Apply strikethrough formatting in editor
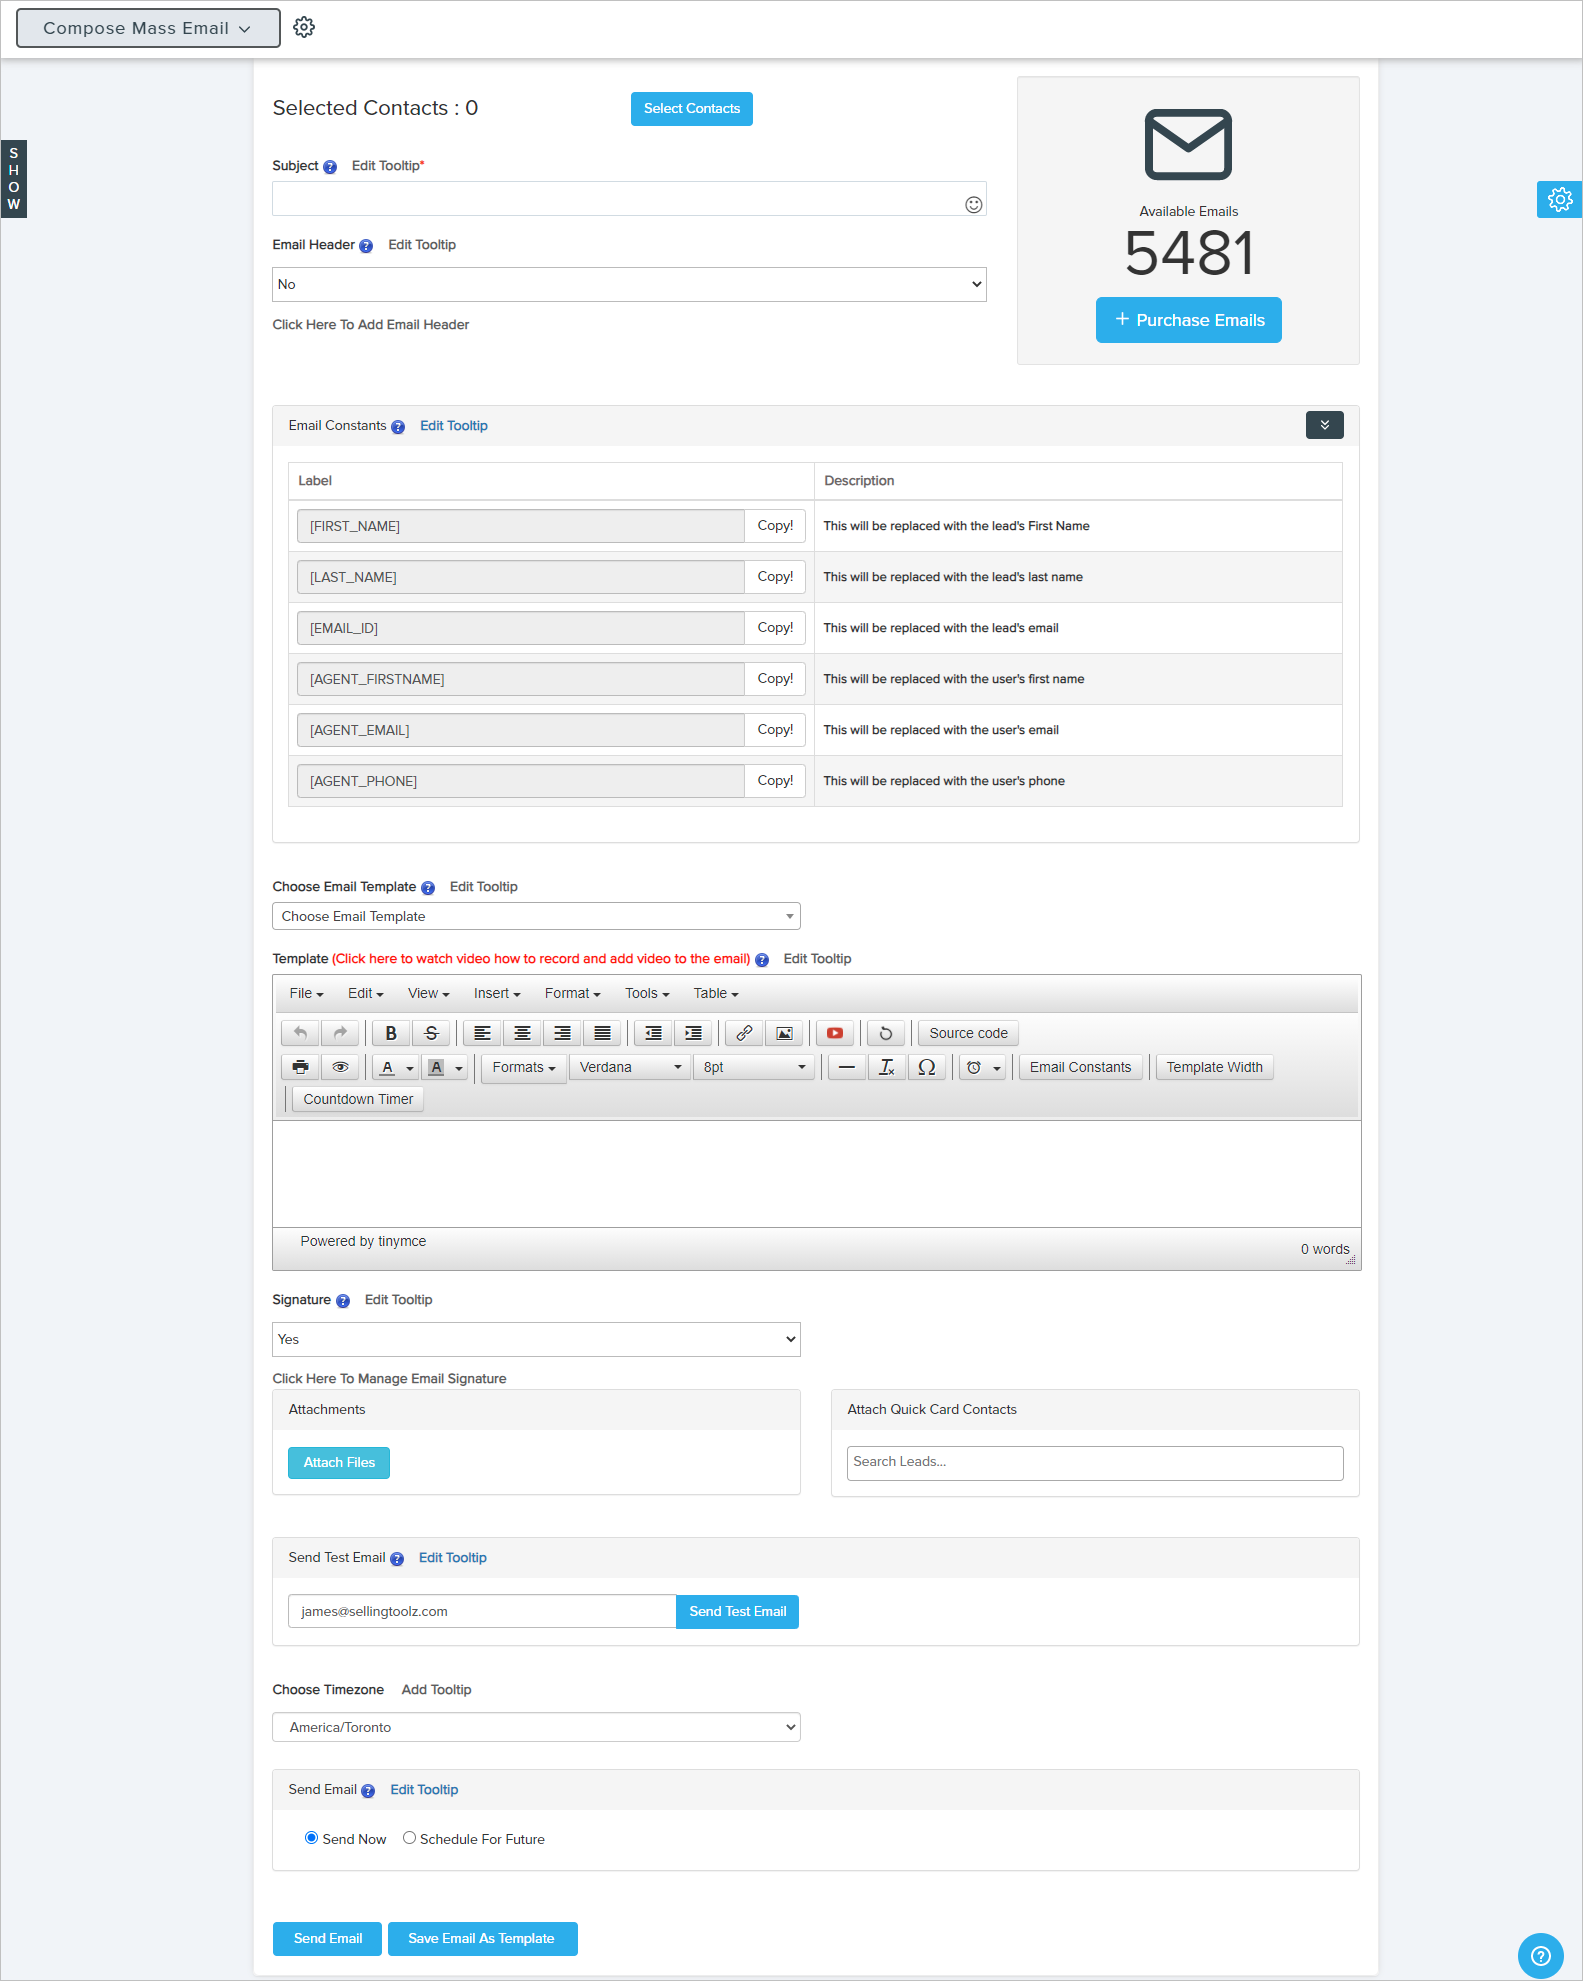Viewport: 1583px width, 1981px height. 431,1033
